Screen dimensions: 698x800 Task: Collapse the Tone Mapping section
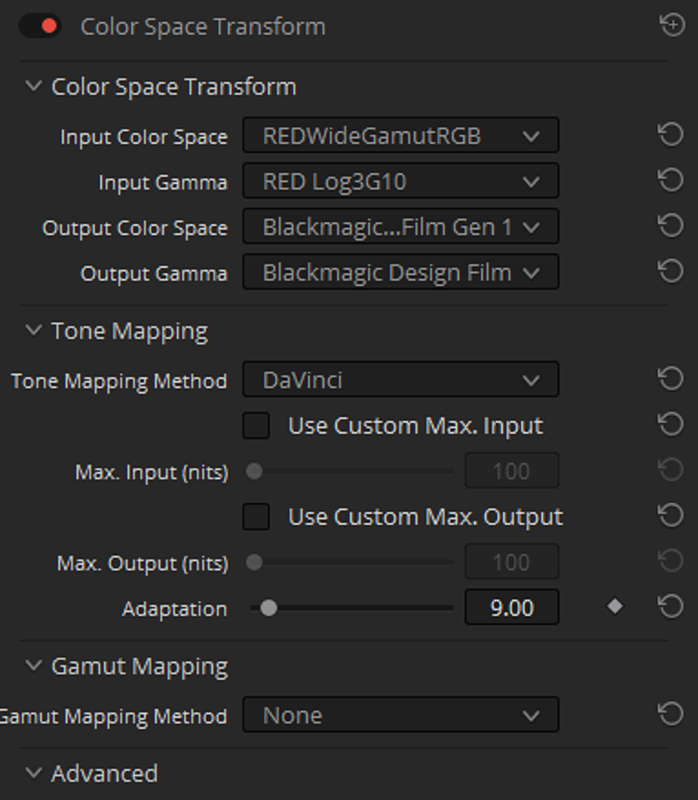click(x=34, y=330)
